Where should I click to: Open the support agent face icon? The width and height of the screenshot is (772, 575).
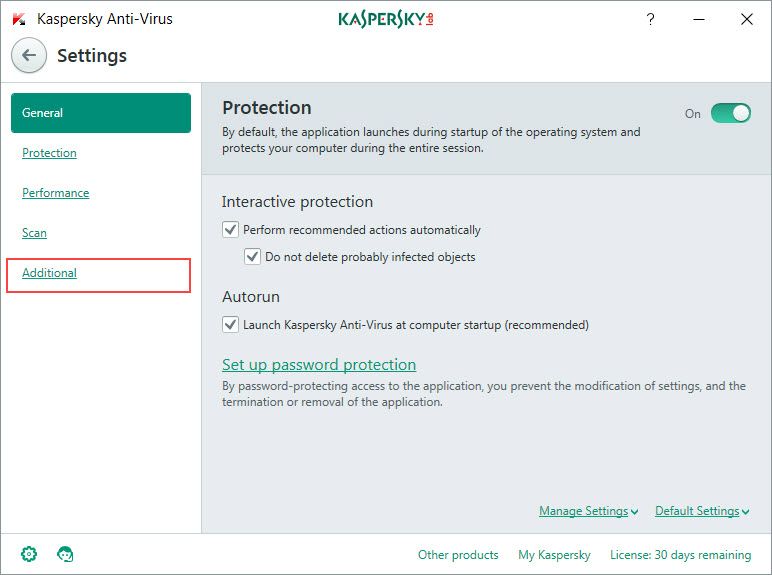point(65,554)
